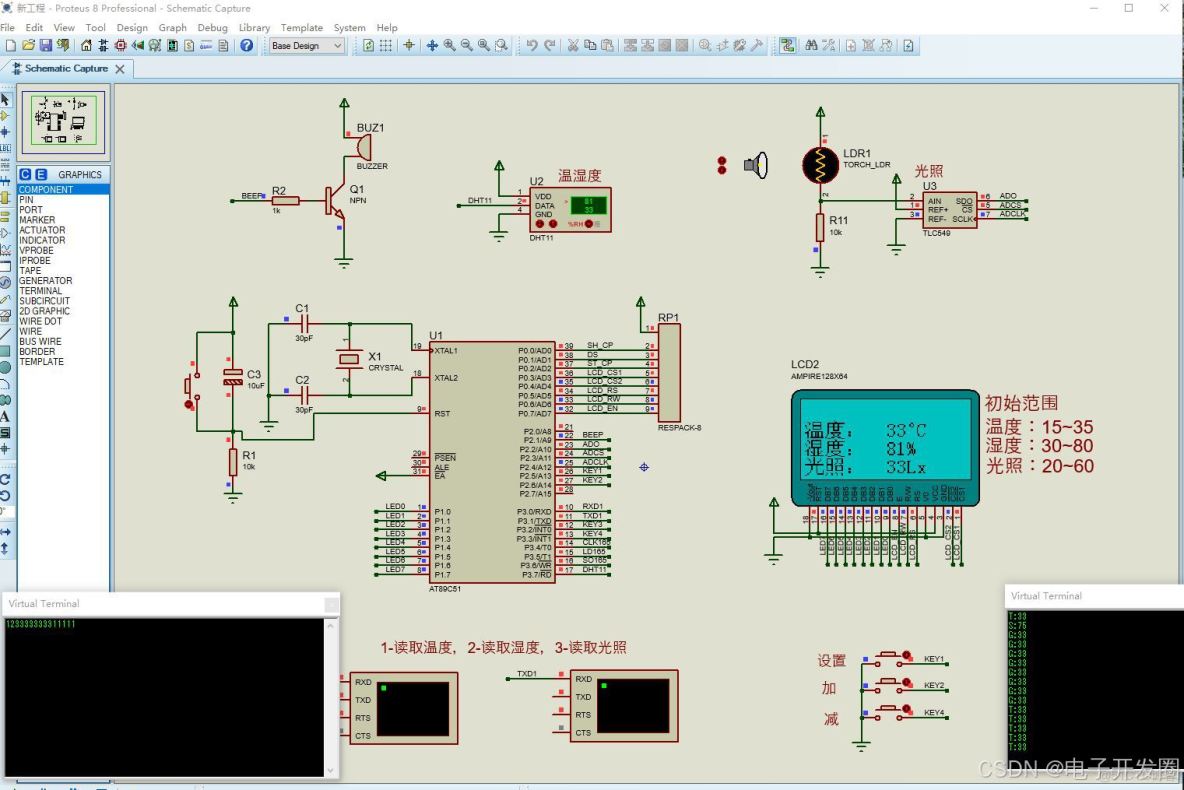The height and width of the screenshot is (790, 1184).
Task: Click the Save Project icon
Action: pos(46,46)
